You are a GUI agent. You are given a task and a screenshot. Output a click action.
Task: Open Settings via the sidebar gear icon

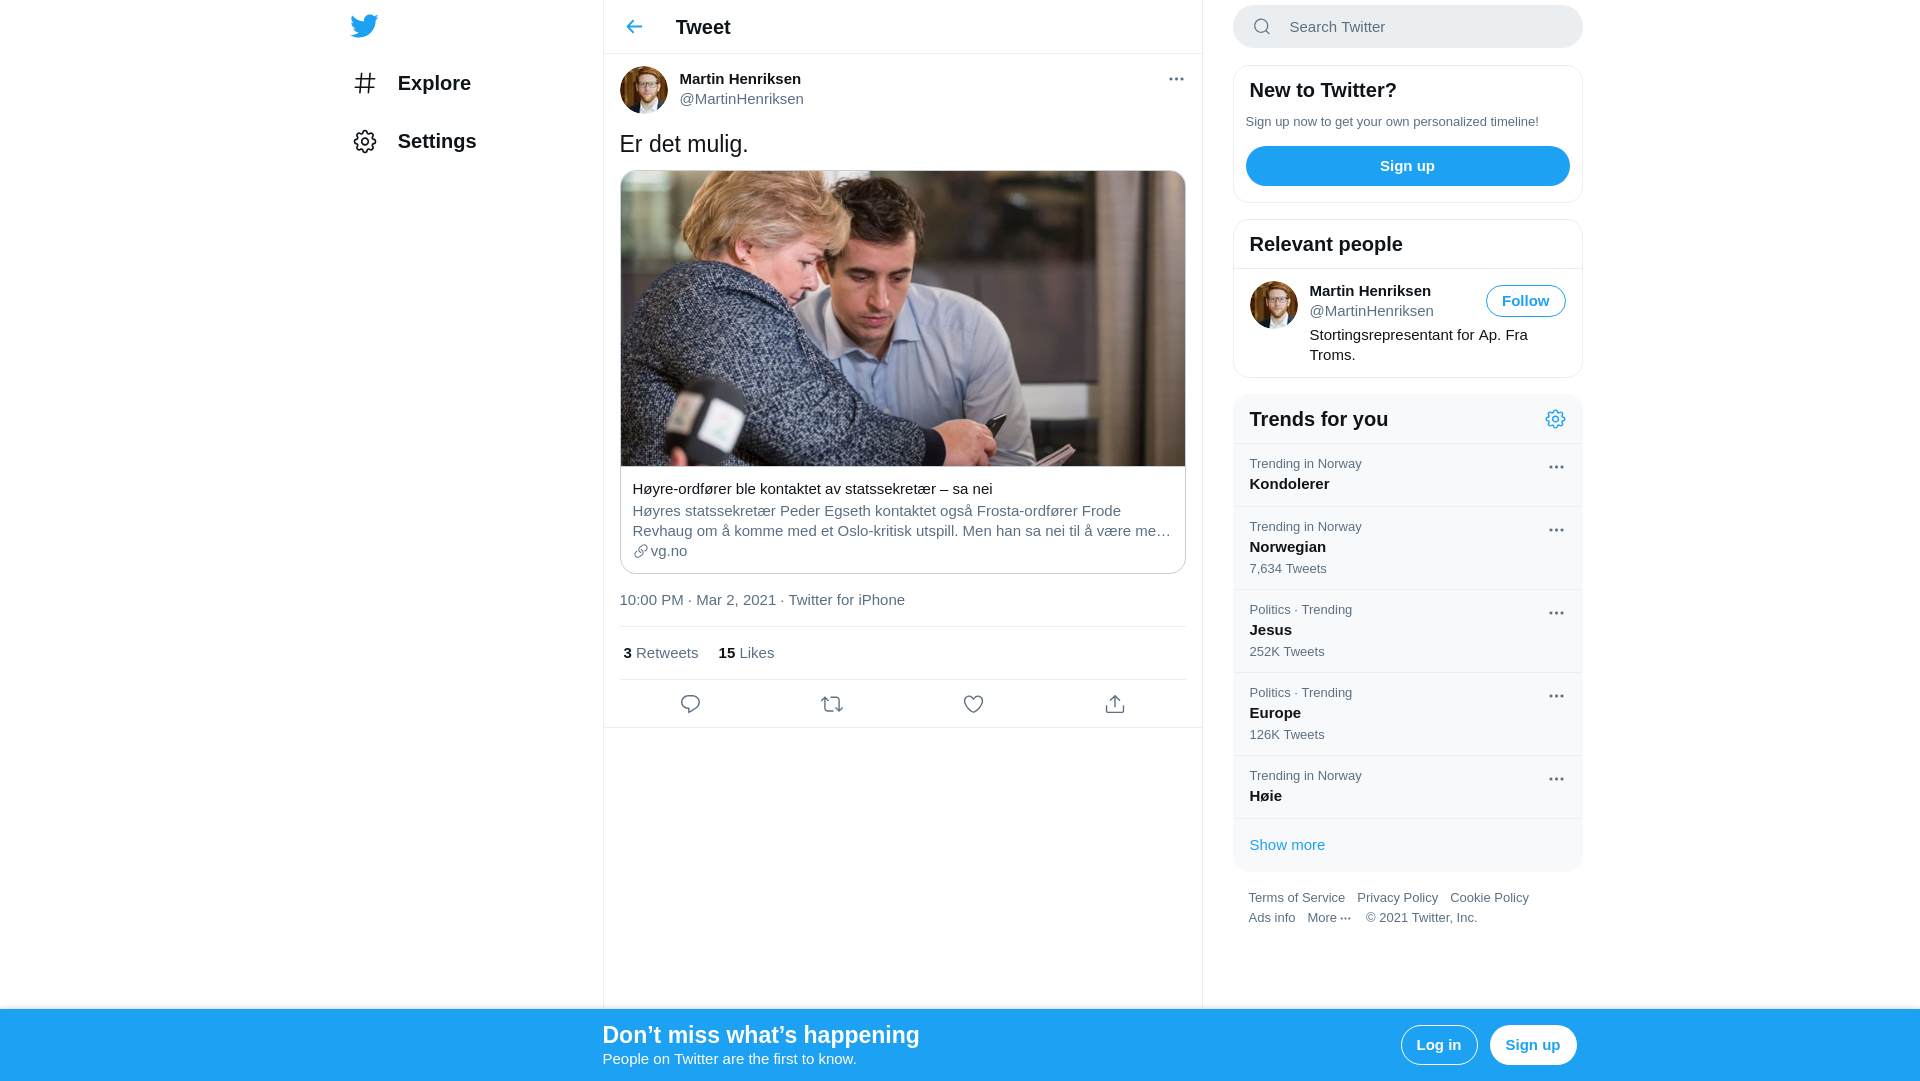tap(365, 141)
